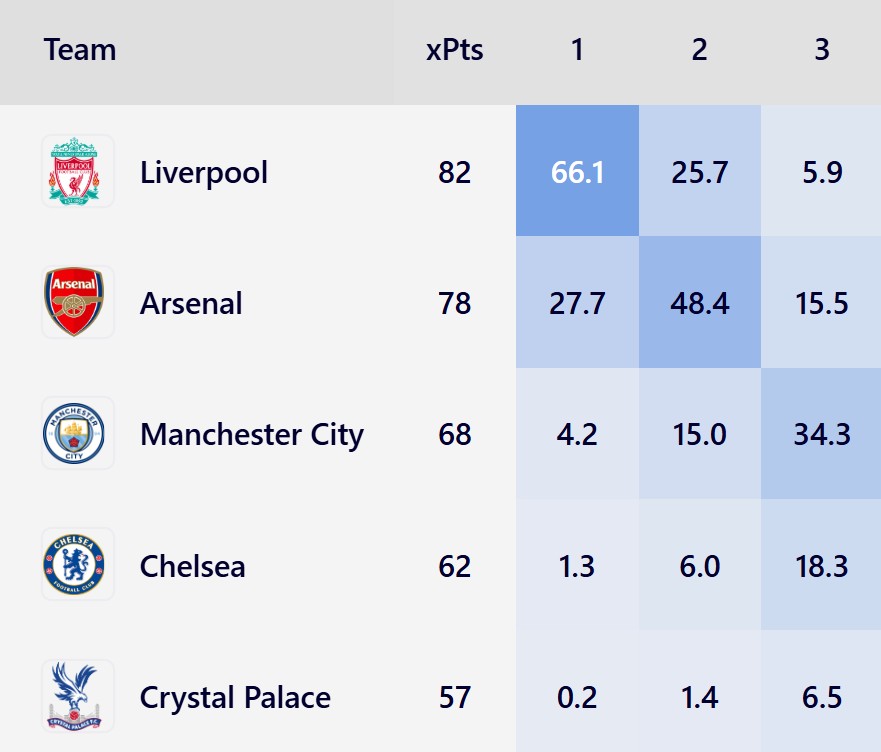Sort by the xPts column header
The image size is (881, 752).
coord(454,50)
